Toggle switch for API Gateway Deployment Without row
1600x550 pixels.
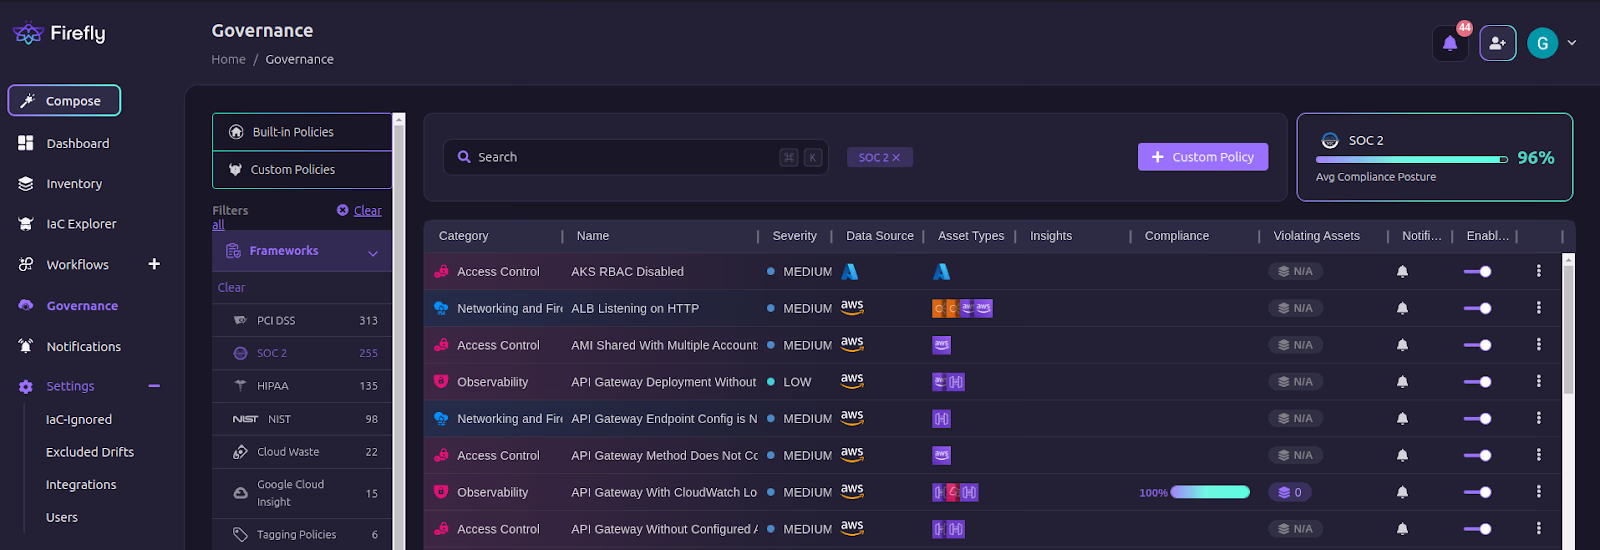click(x=1478, y=382)
